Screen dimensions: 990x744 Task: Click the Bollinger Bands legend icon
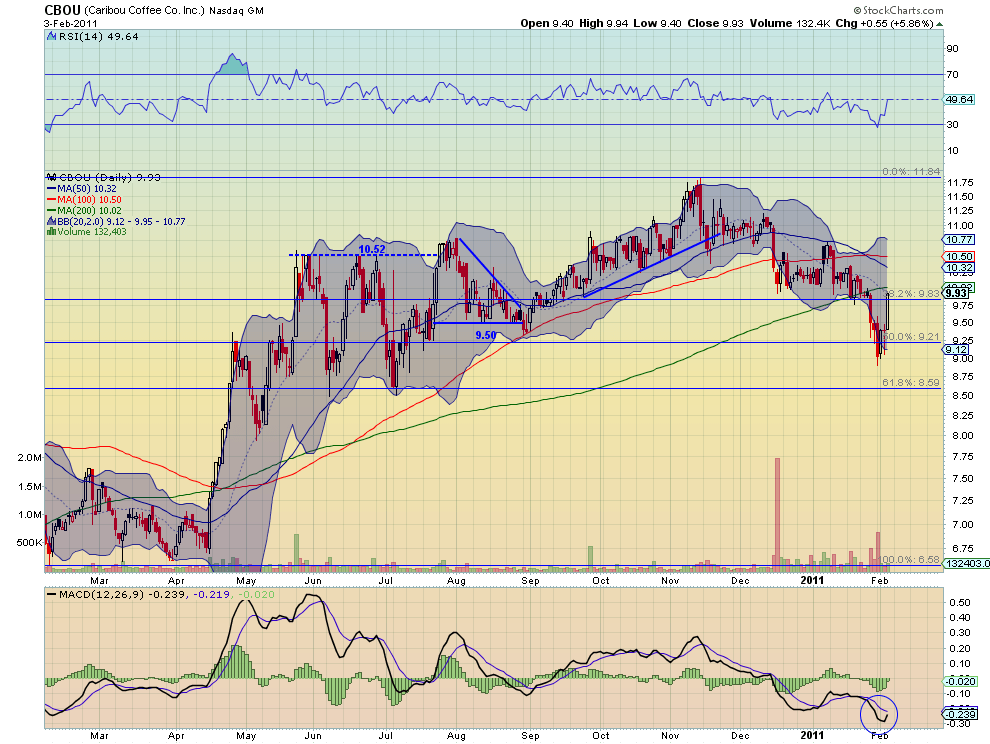click(x=51, y=222)
